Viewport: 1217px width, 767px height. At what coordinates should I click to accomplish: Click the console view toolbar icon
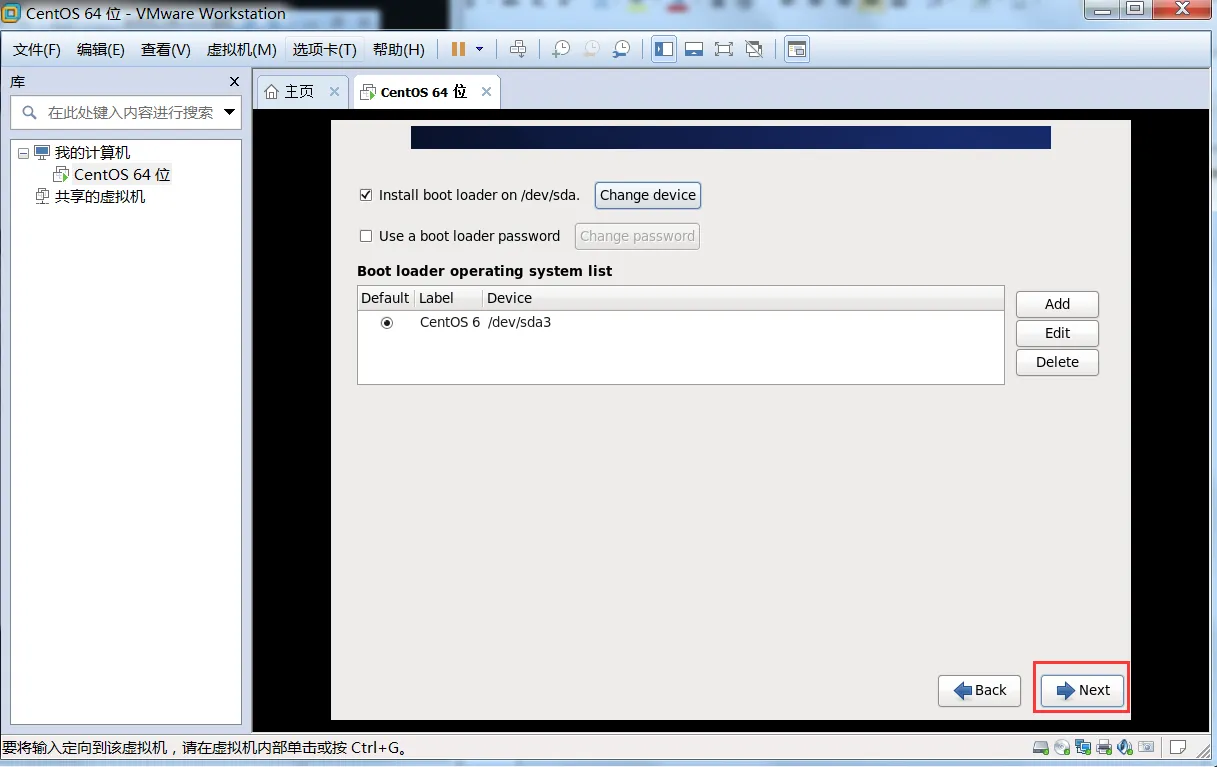(797, 49)
